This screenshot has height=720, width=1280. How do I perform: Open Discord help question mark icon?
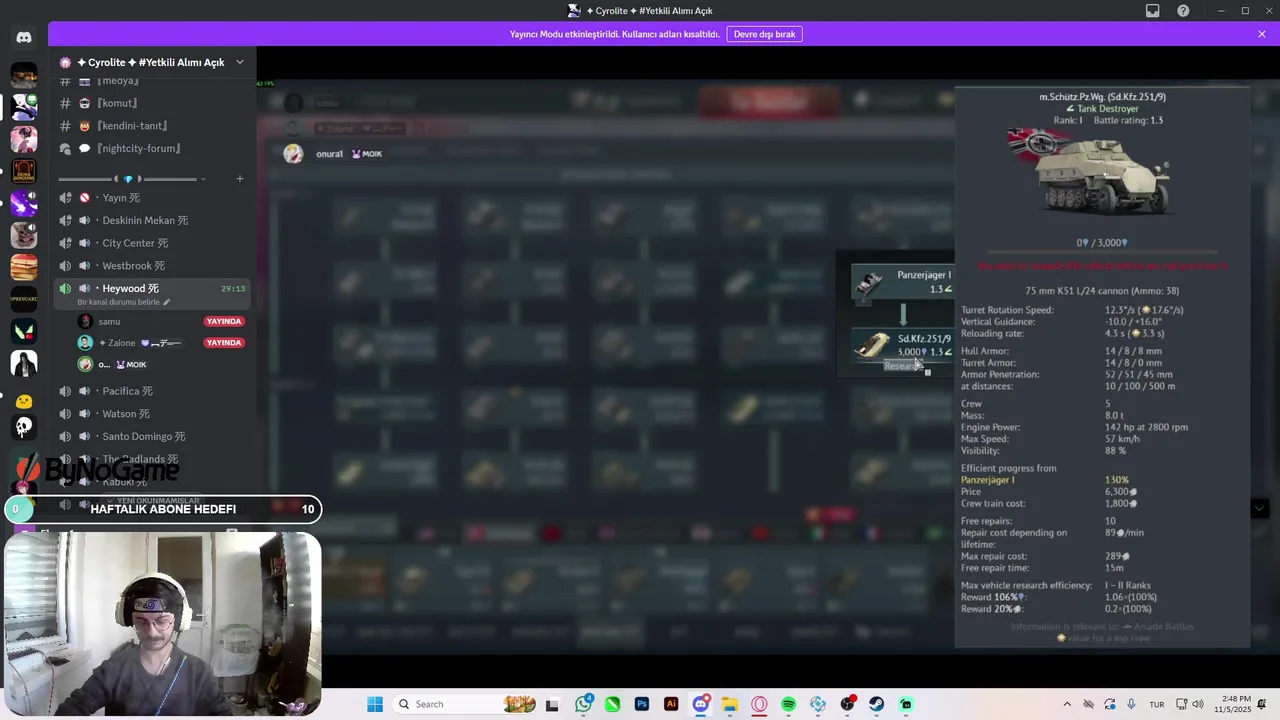click(x=1183, y=11)
